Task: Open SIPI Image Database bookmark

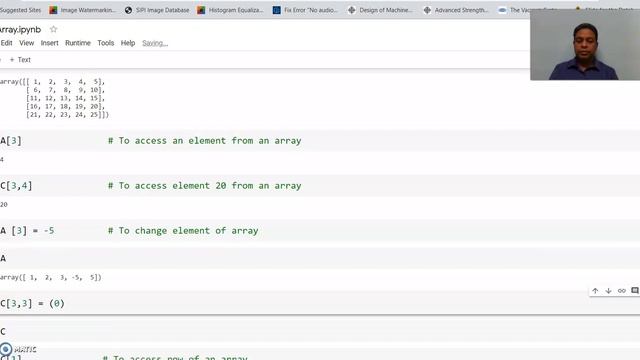Action: pyautogui.click(x=157, y=10)
